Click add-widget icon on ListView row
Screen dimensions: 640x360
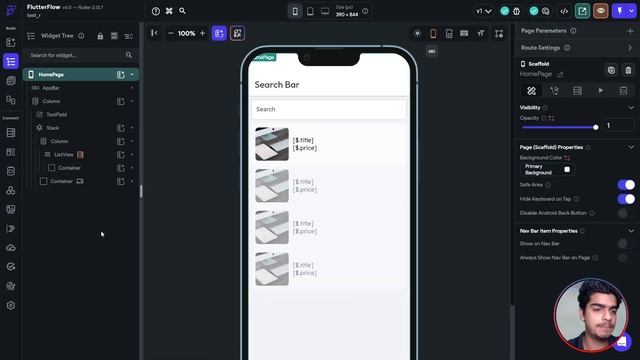pyautogui.click(x=121, y=155)
